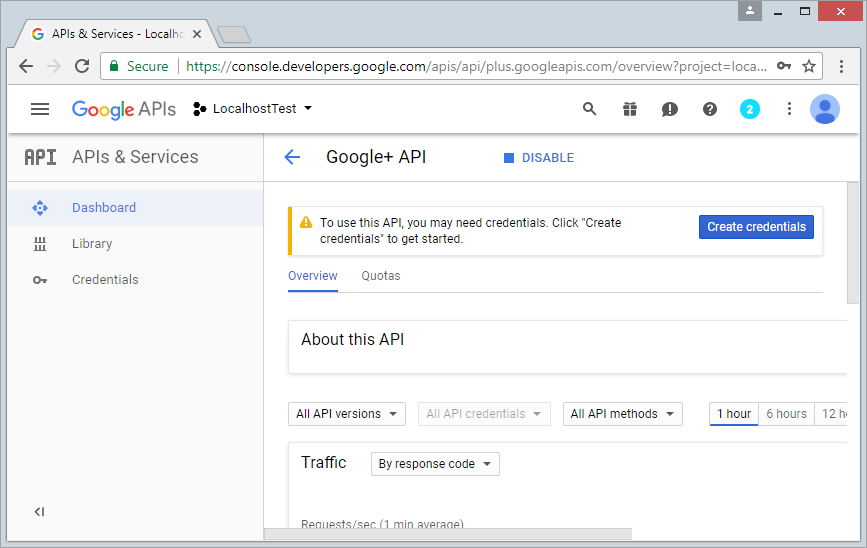Image resolution: width=867 pixels, height=548 pixels.
Task: Click the APIs & Services sidebar title
Action: click(x=135, y=157)
